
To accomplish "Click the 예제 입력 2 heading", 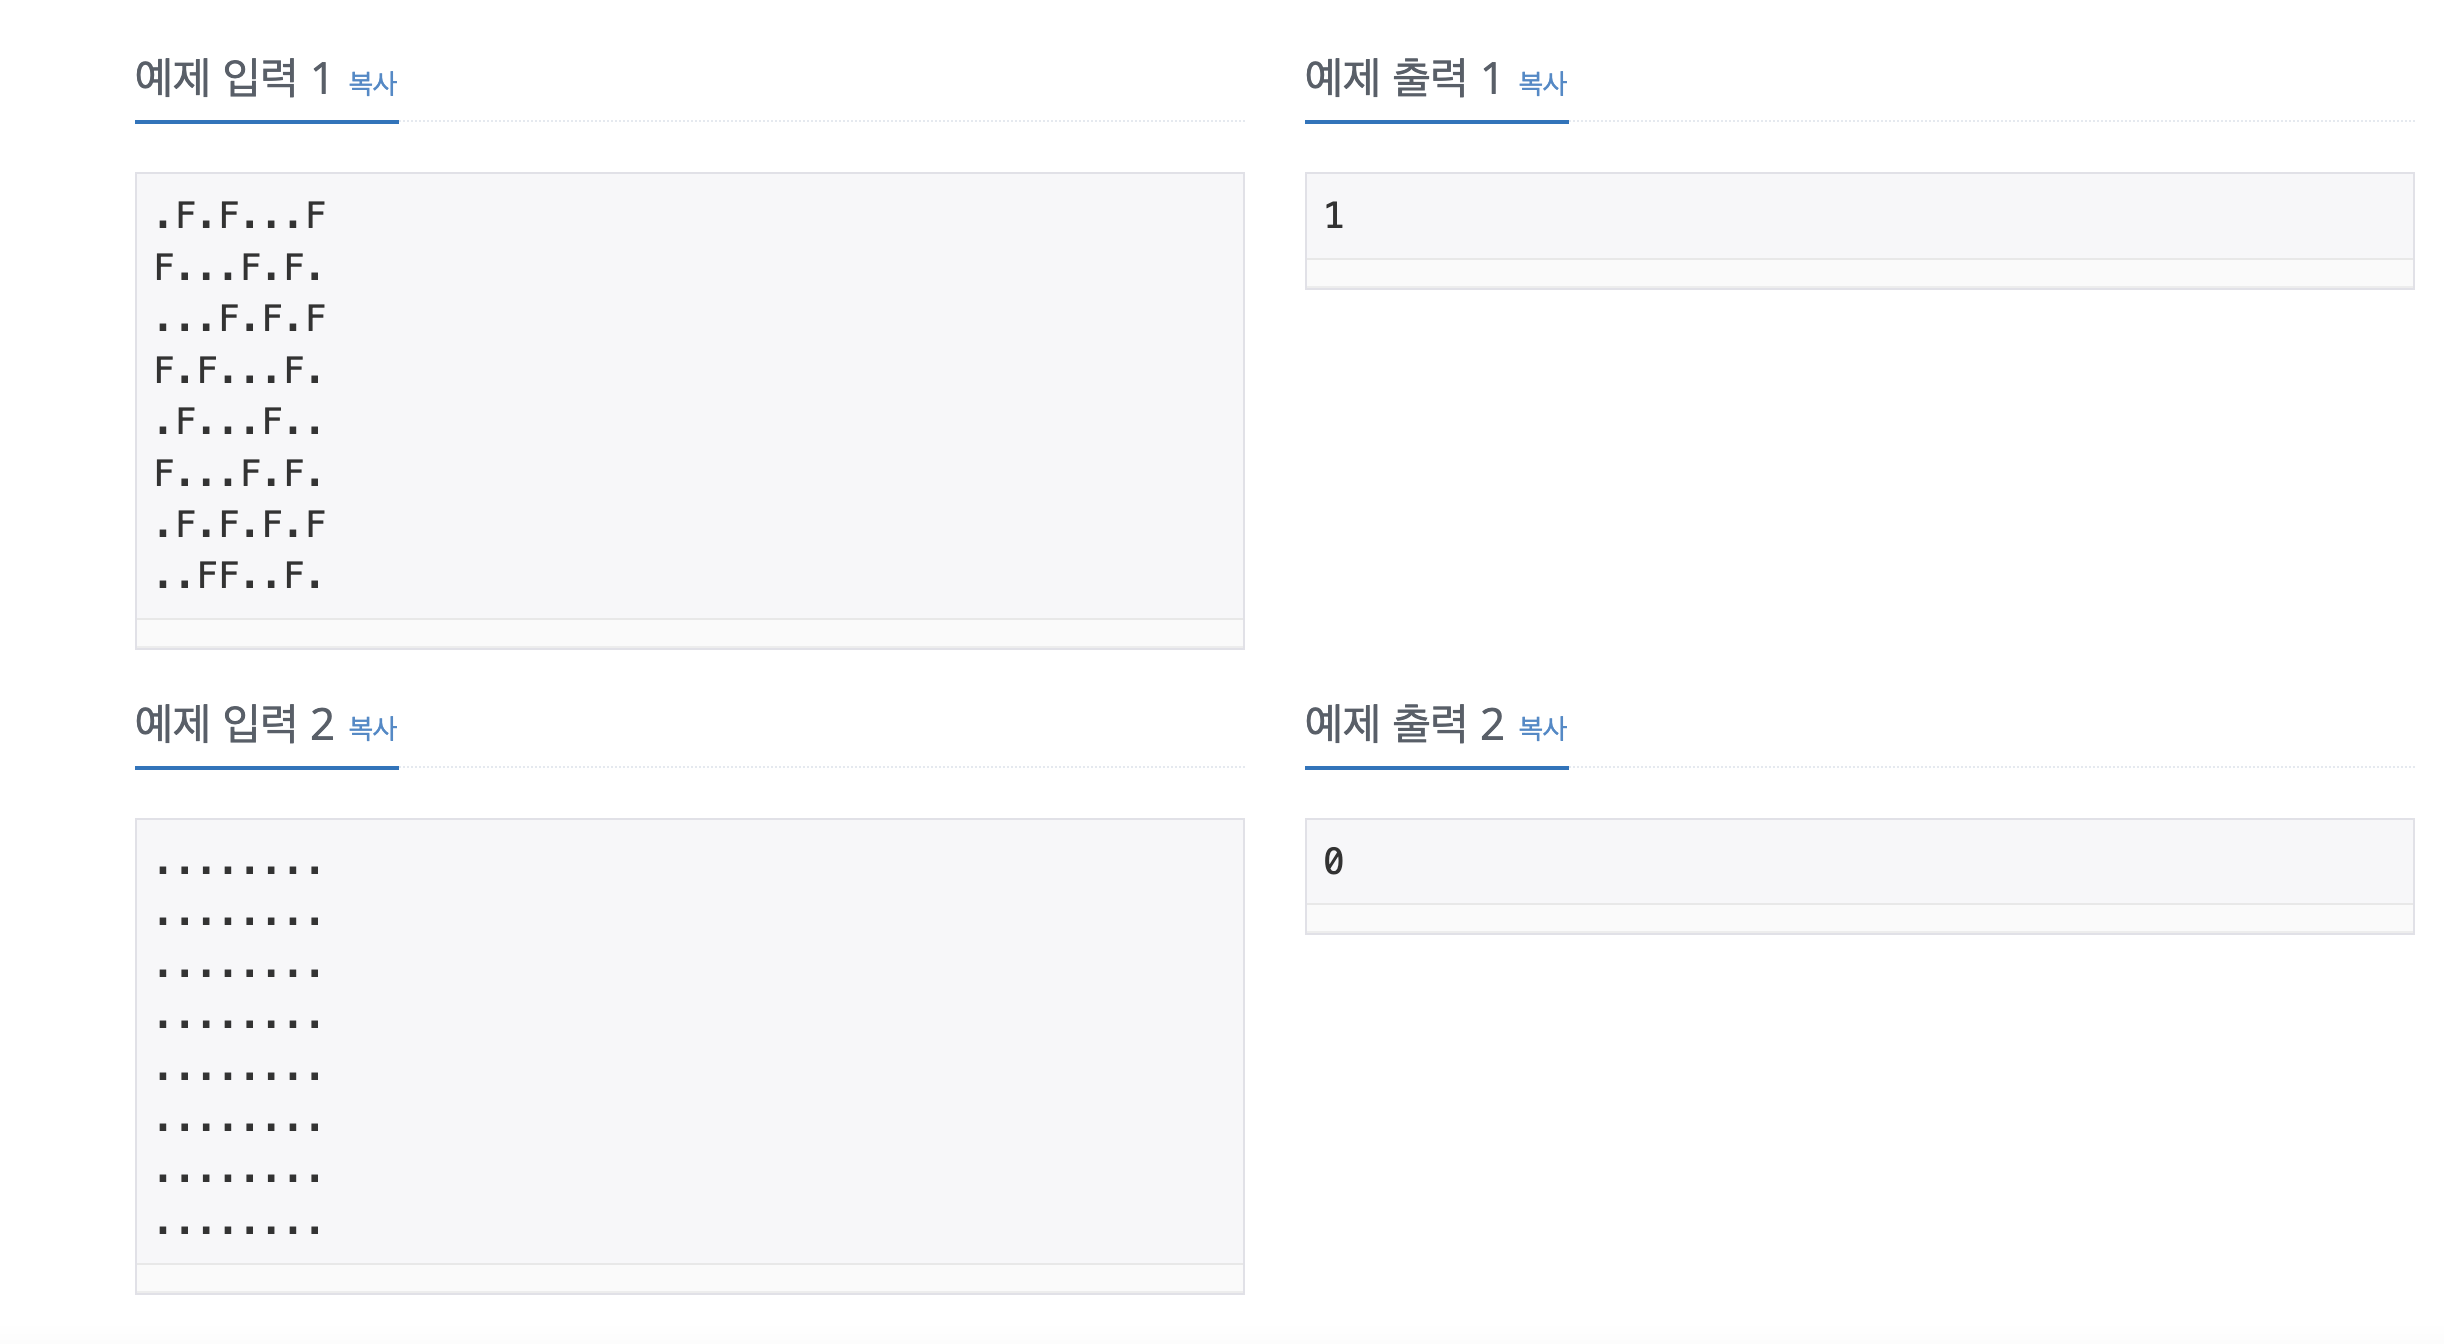I will click(234, 723).
